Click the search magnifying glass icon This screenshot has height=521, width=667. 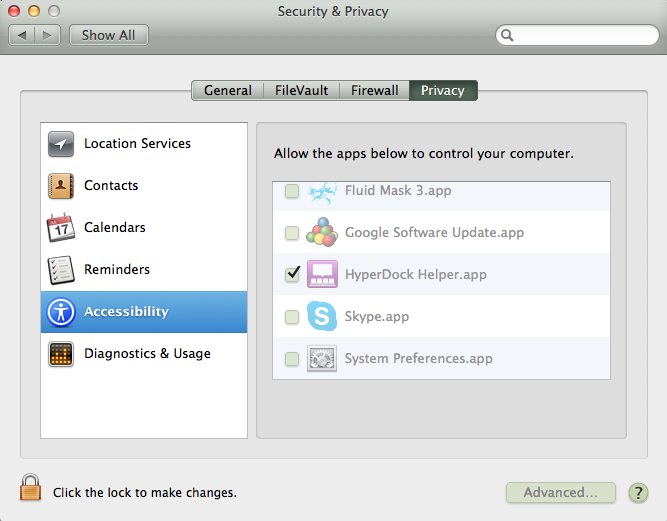(x=507, y=35)
